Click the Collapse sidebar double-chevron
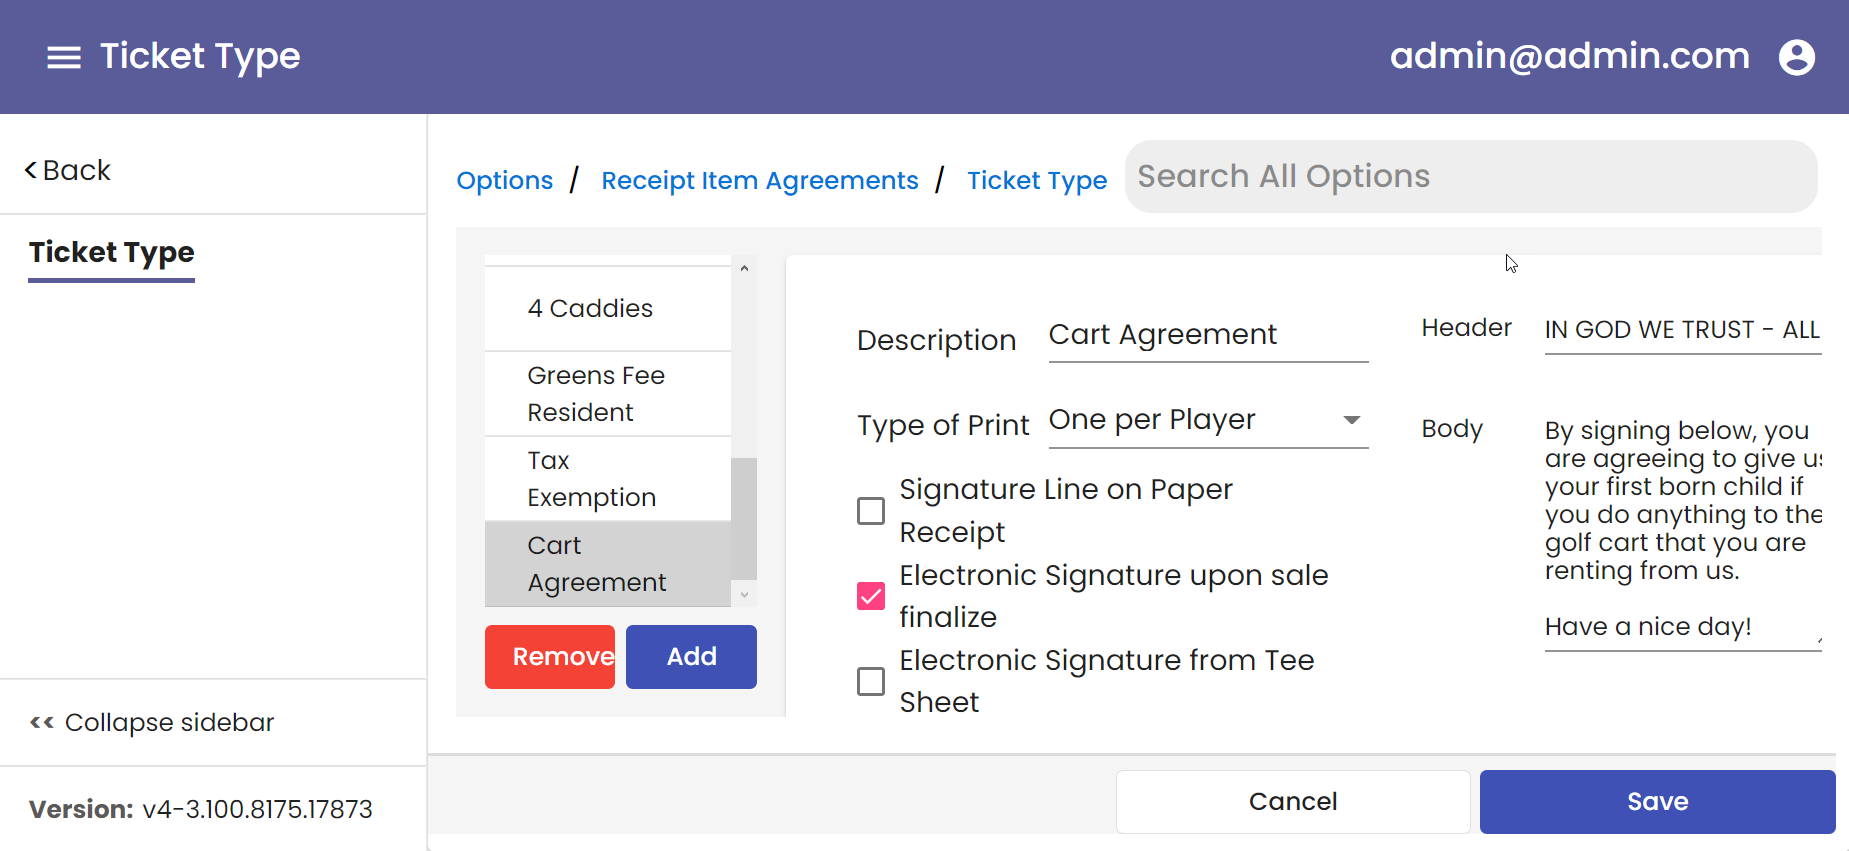Viewport: 1849px width, 851px height. 41,722
